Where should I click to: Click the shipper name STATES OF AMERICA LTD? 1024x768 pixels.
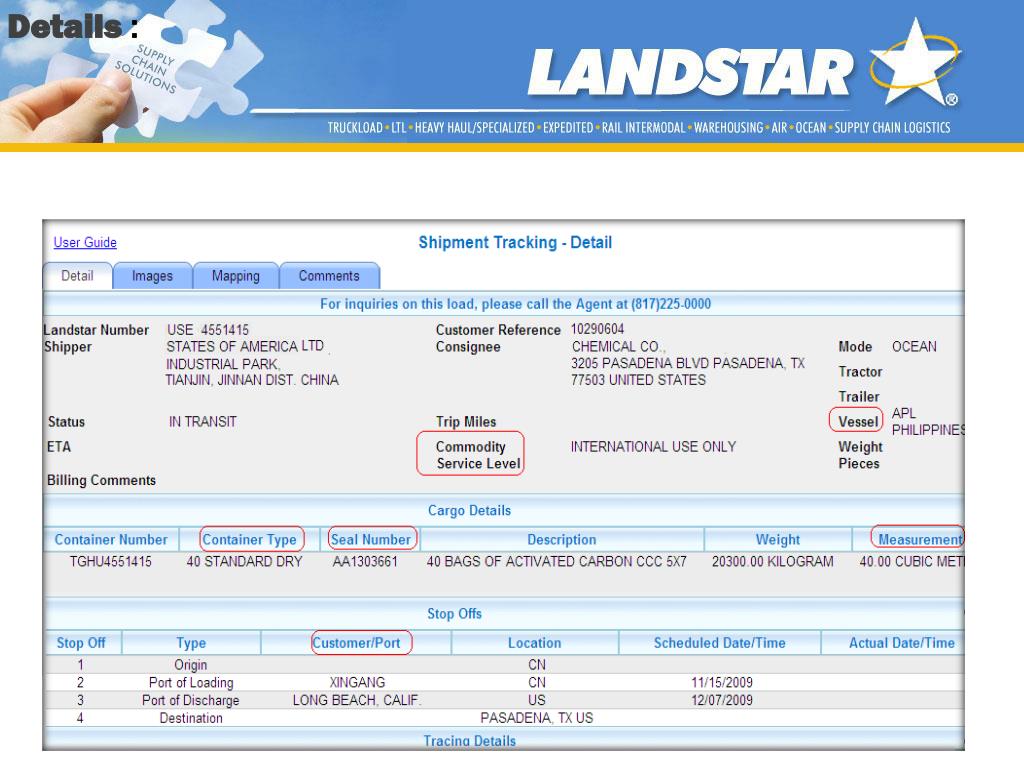pyautogui.click(x=245, y=346)
